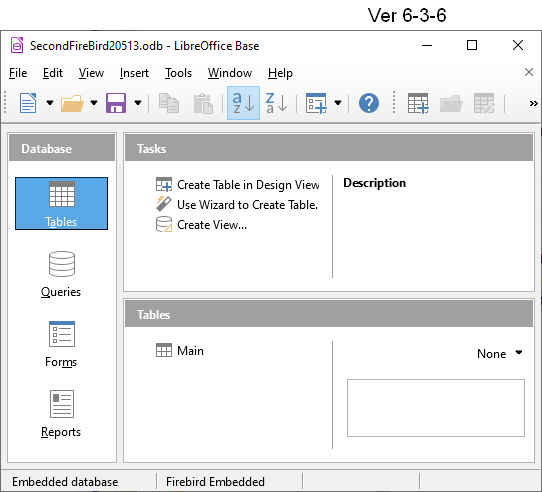The height and width of the screenshot is (492, 542).
Task: Select Tables in the Database pane
Action: tap(61, 203)
